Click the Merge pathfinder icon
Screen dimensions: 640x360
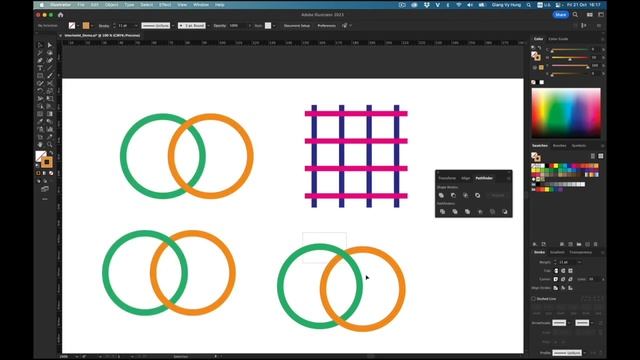[467, 211]
